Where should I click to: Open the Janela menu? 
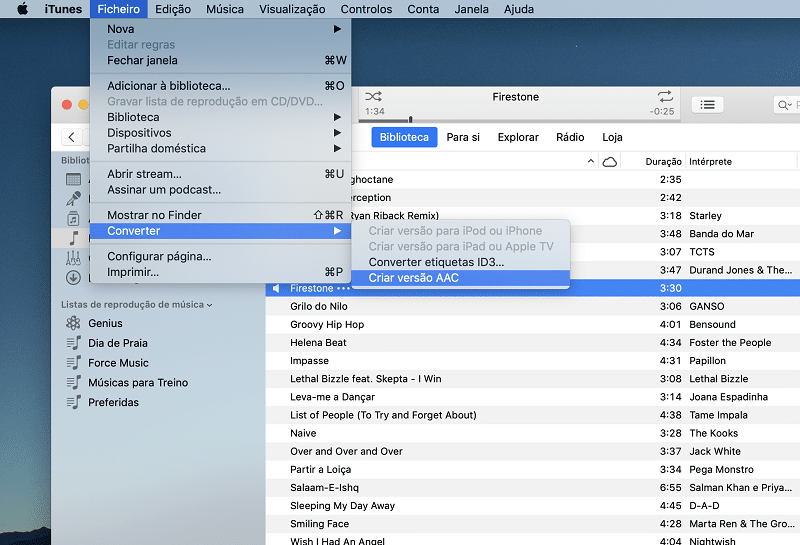[x=471, y=9]
